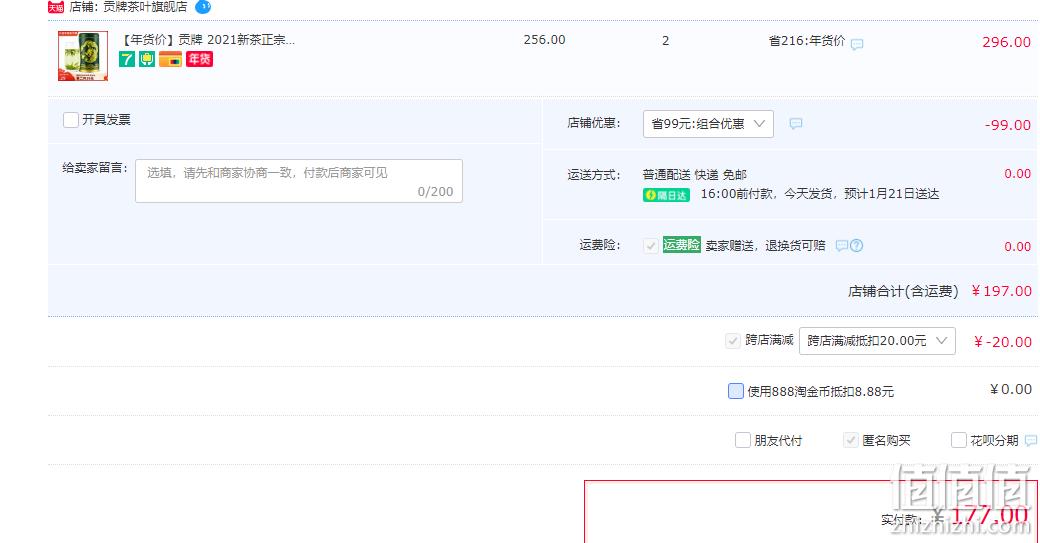
Task: Click shipping method text 普通配送 快递 免邮
Action: pyautogui.click(x=694, y=175)
